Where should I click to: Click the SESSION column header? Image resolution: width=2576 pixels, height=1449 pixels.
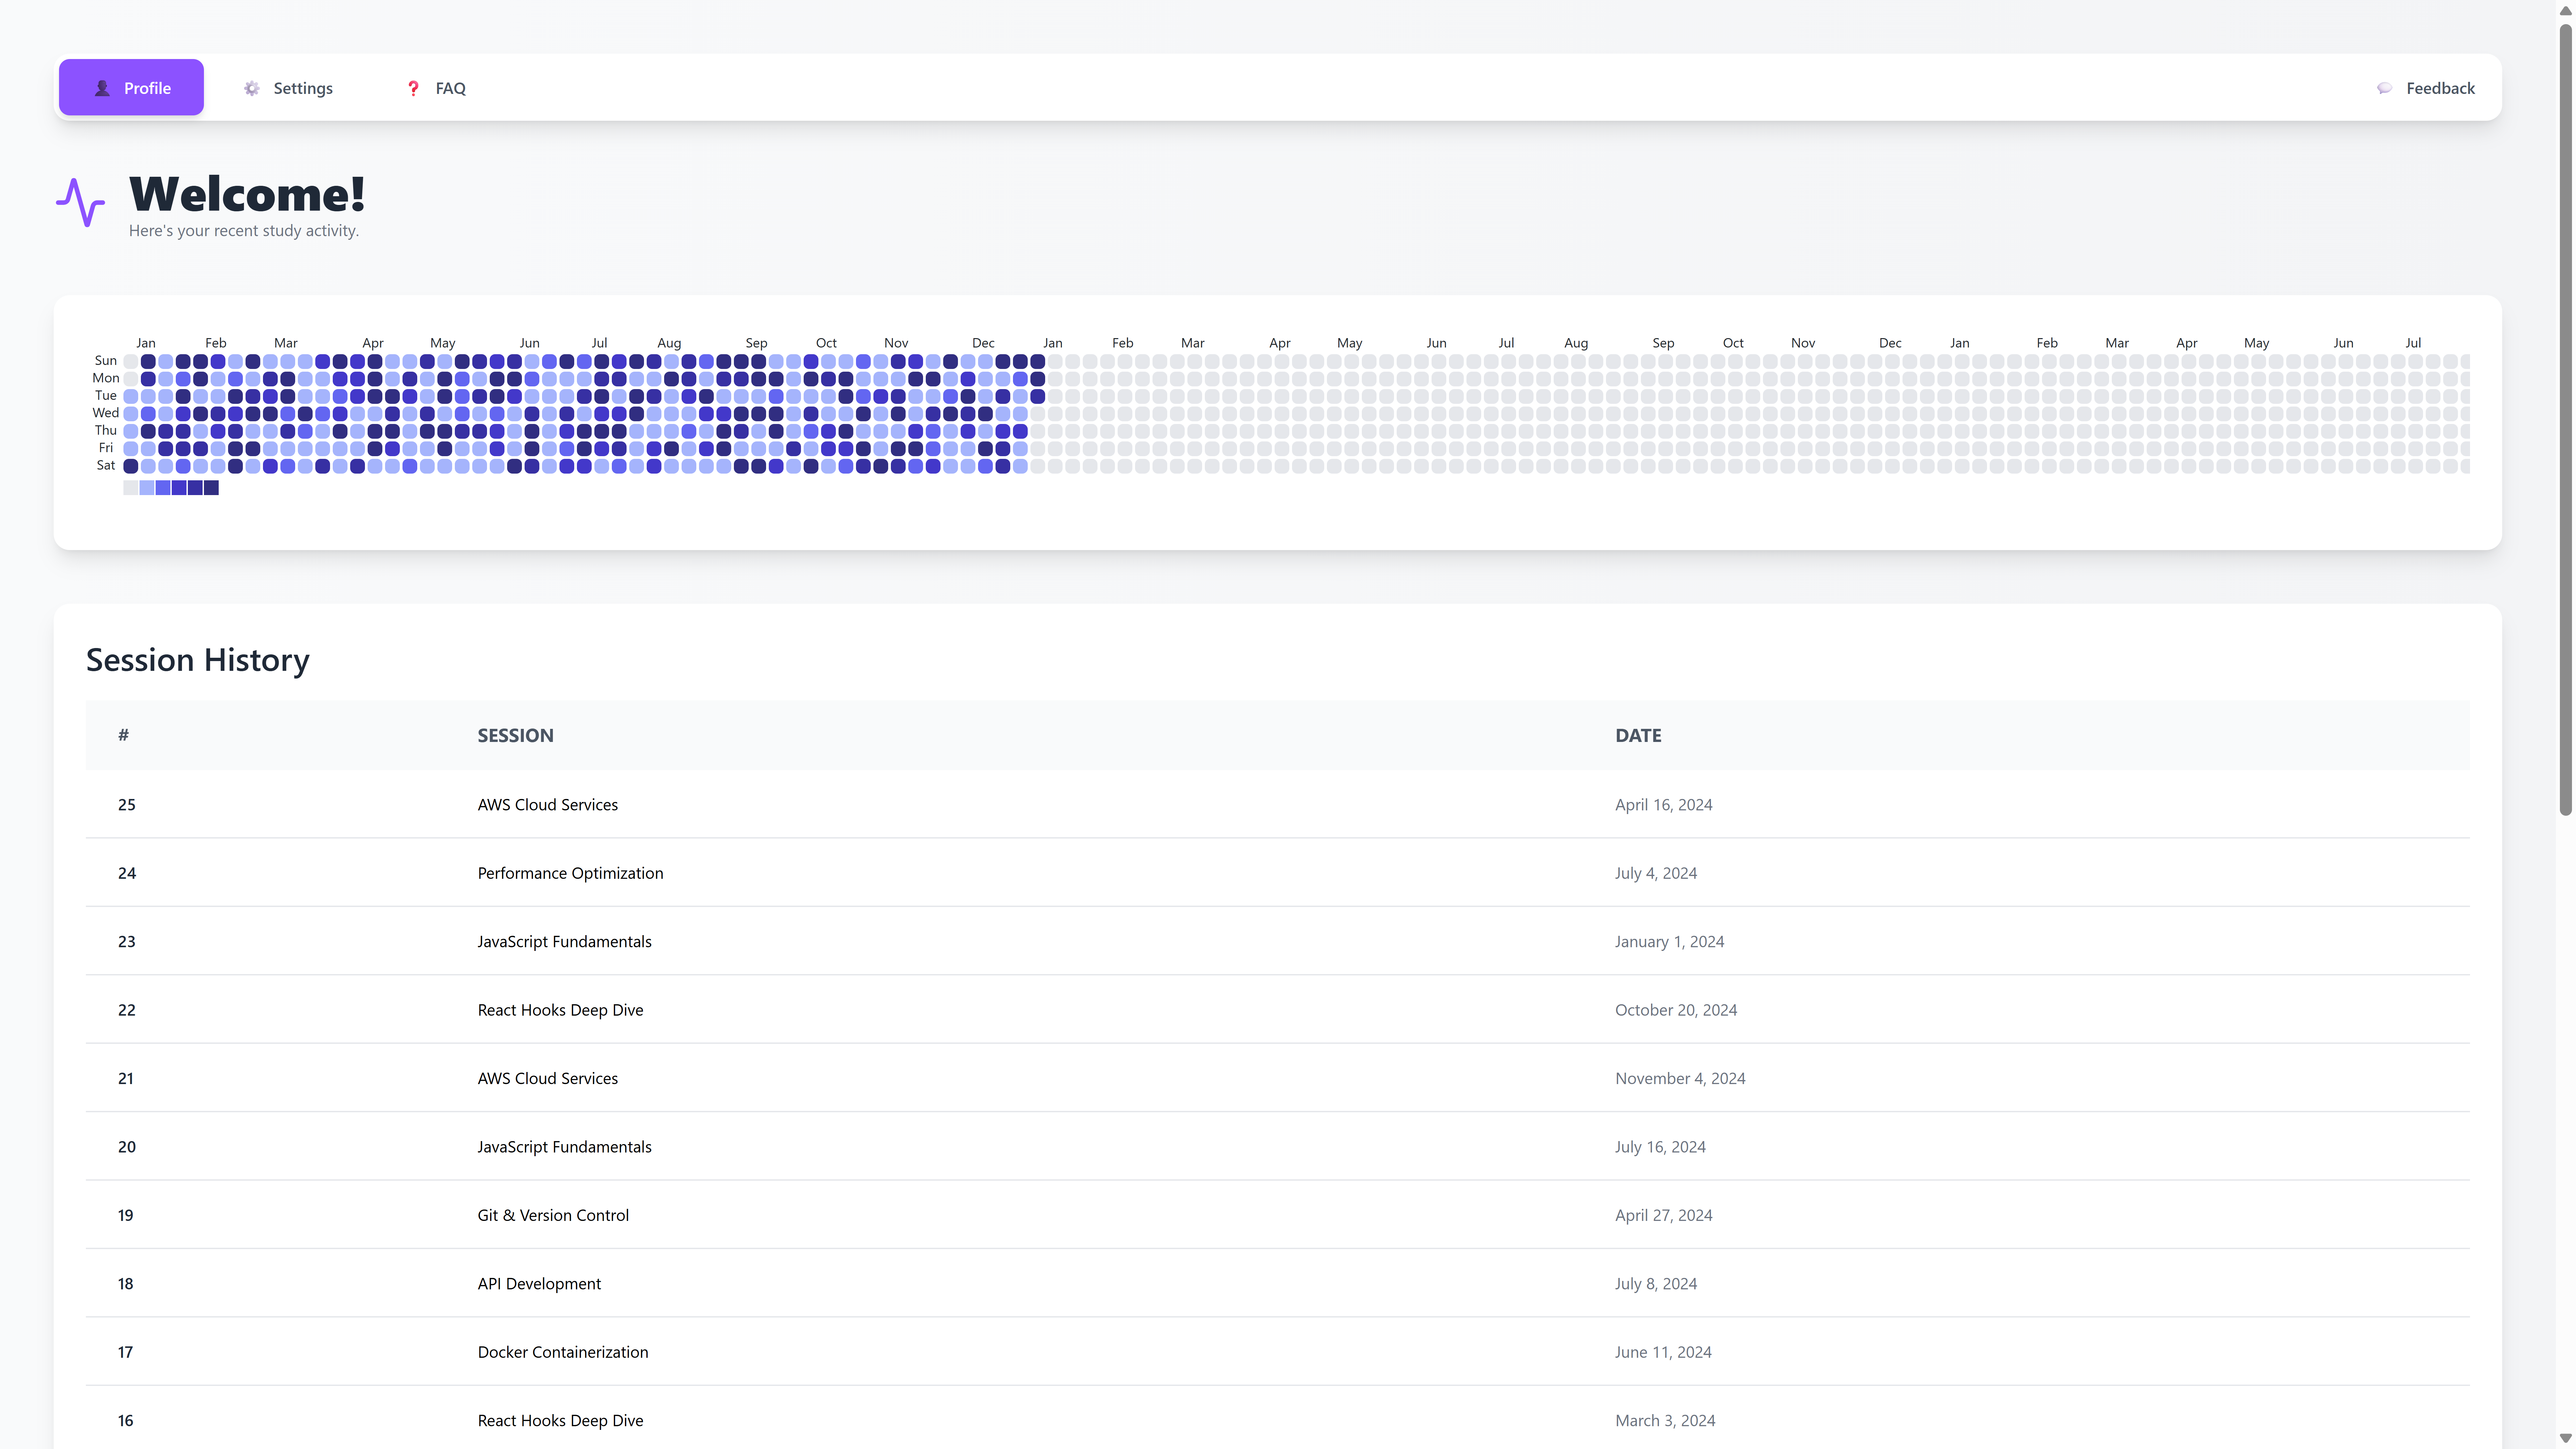coord(515,735)
